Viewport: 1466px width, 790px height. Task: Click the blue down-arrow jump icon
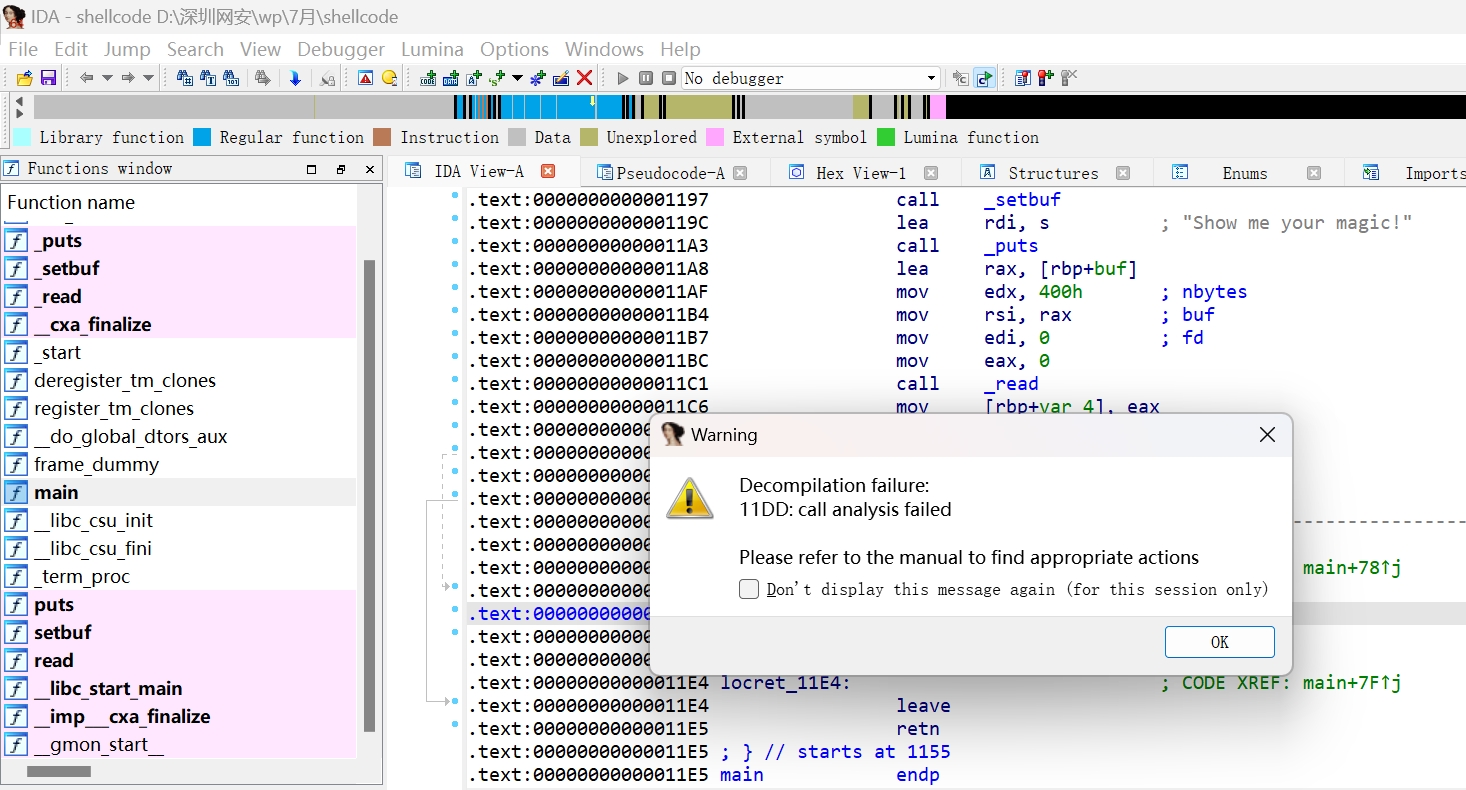point(295,78)
